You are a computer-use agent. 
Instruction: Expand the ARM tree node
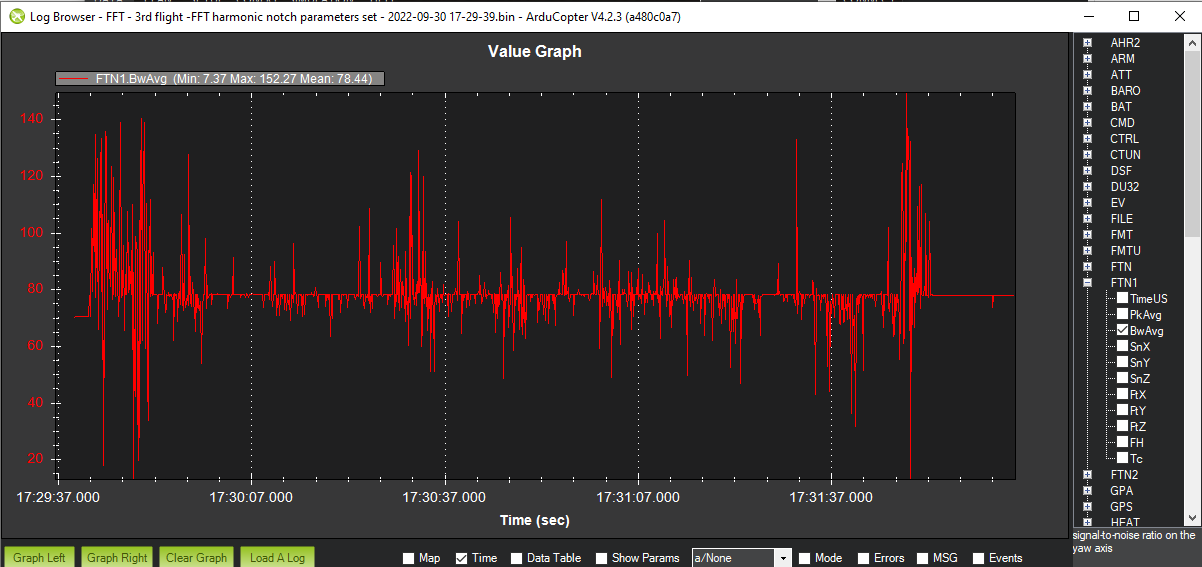[x=1087, y=59]
